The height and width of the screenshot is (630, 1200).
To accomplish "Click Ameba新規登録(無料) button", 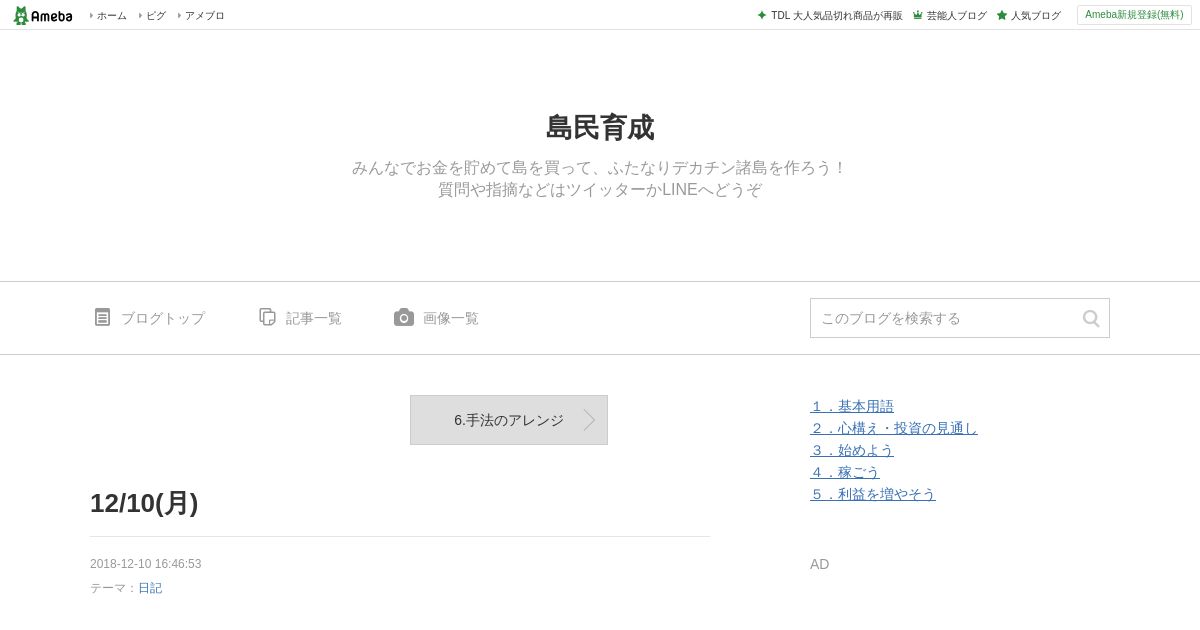I will click(x=1134, y=15).
